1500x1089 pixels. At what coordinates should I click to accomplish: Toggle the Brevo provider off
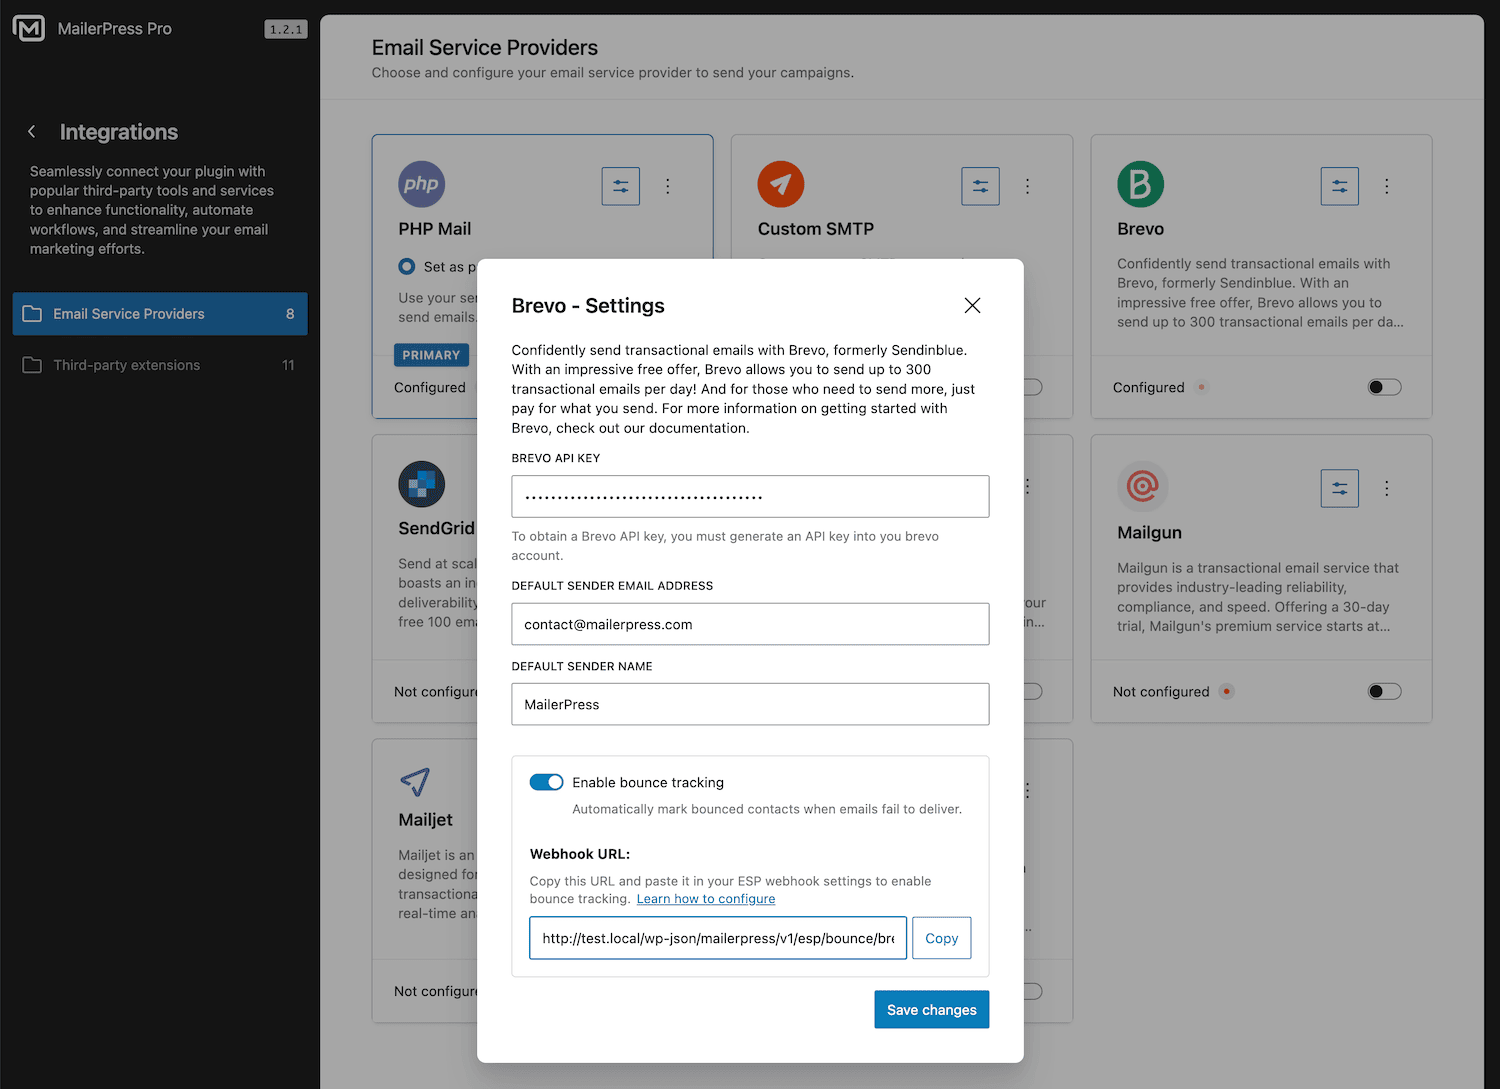pos(1384,387)
